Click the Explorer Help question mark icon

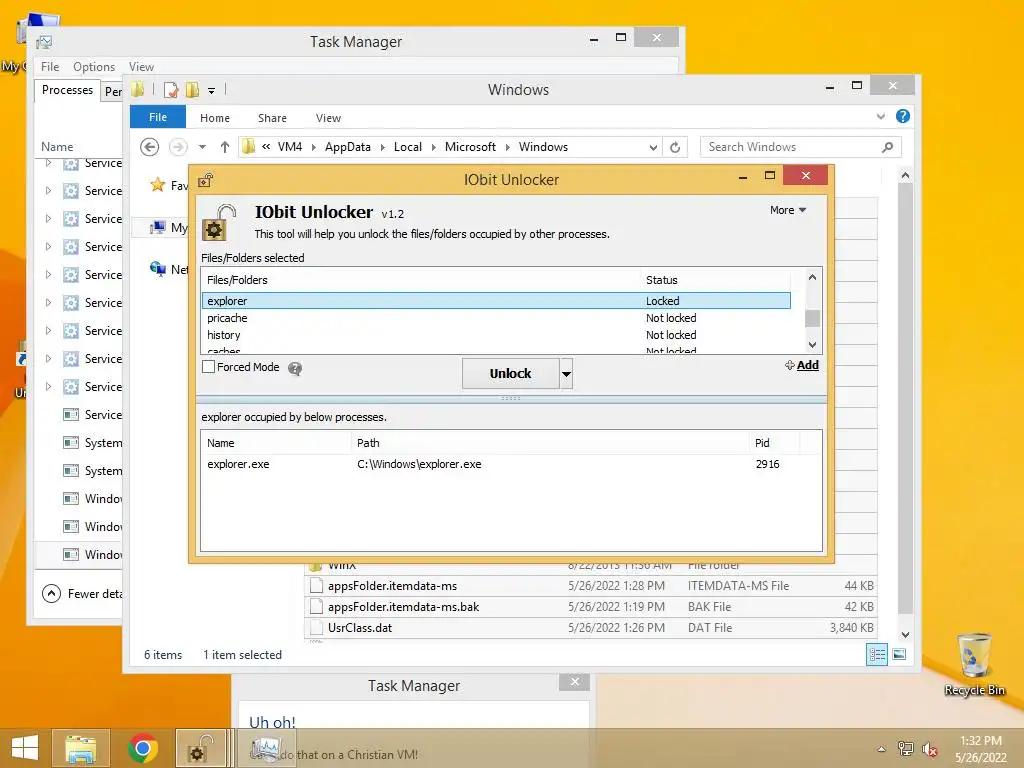pos(903,116)
